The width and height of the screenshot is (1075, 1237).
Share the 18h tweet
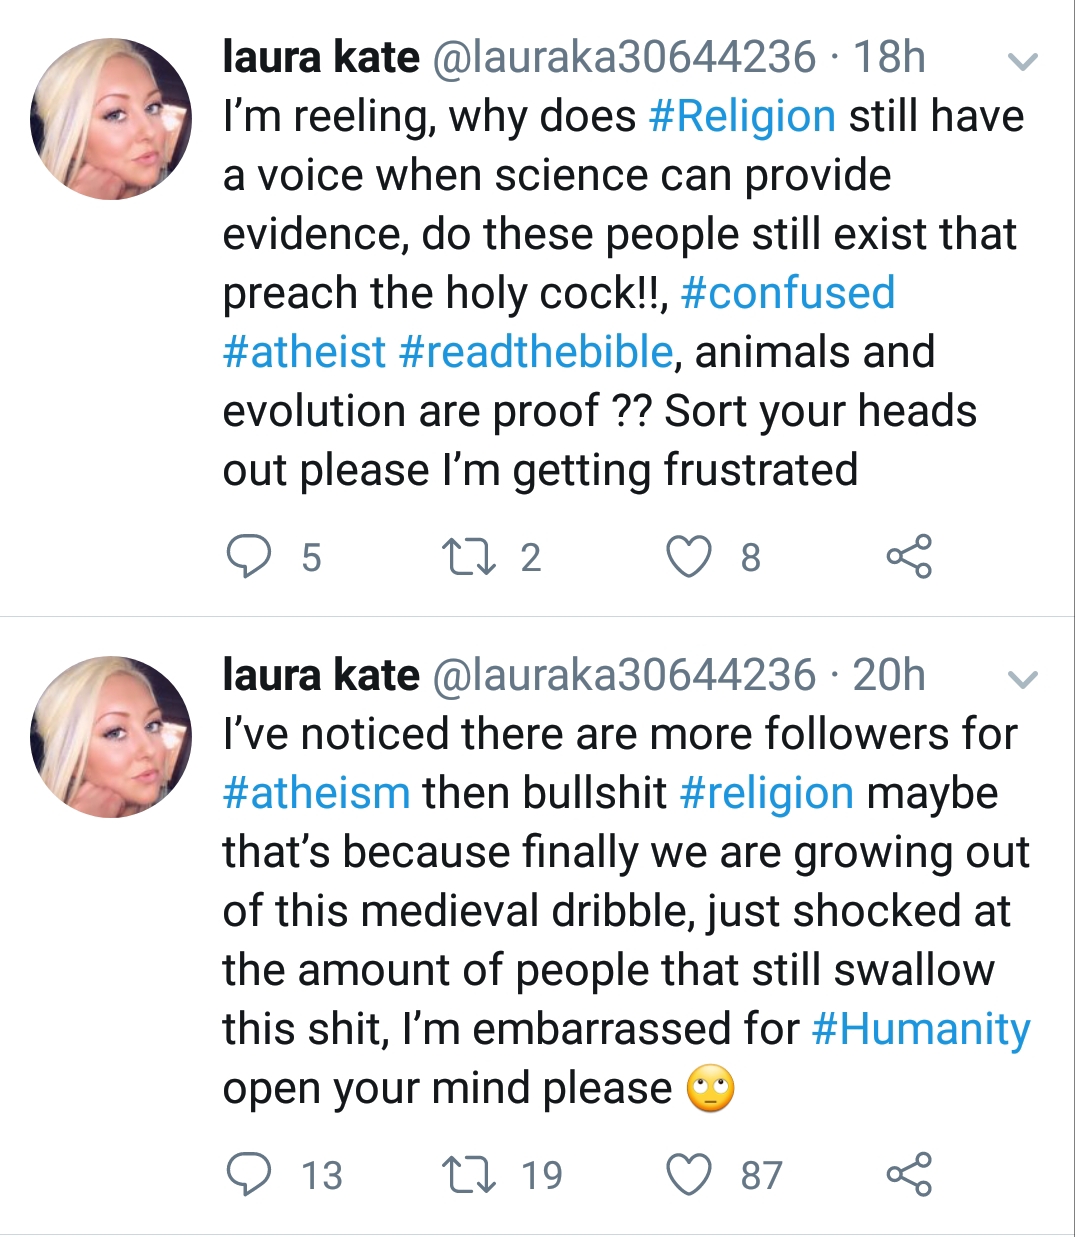click(909, 557)
